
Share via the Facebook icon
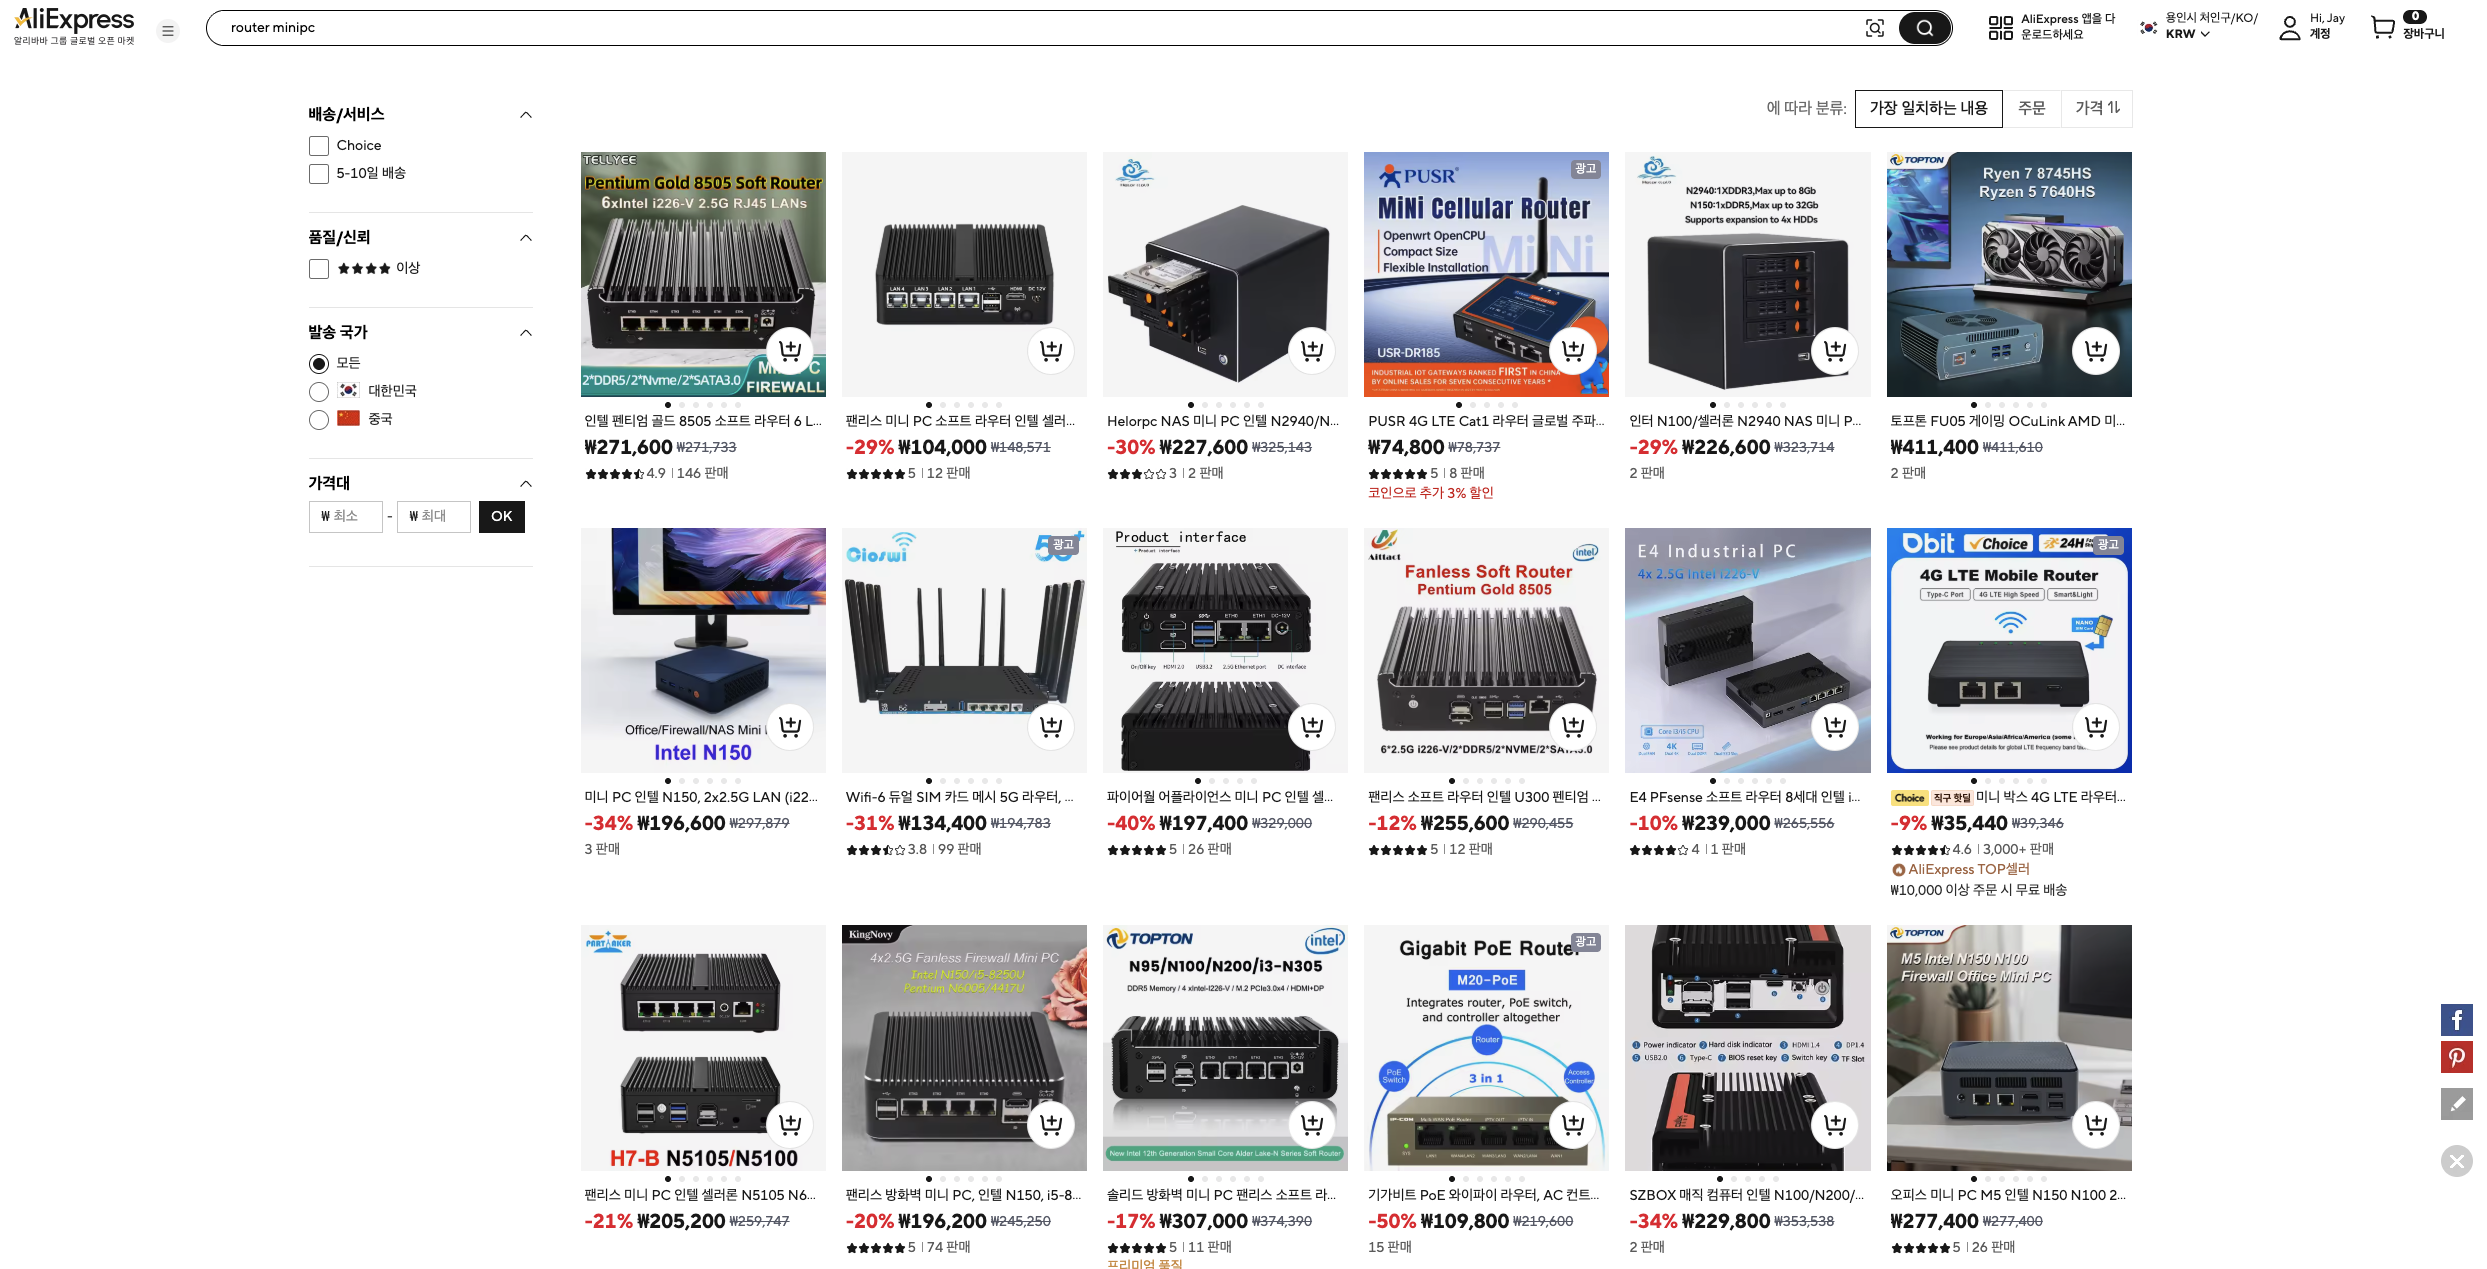pos(2456,1020)
